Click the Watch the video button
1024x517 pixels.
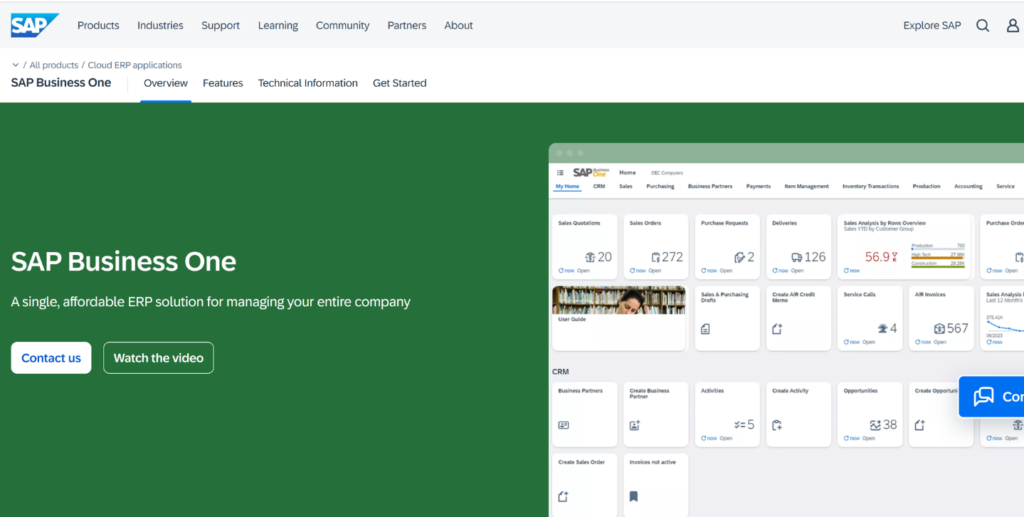(158, 358)
